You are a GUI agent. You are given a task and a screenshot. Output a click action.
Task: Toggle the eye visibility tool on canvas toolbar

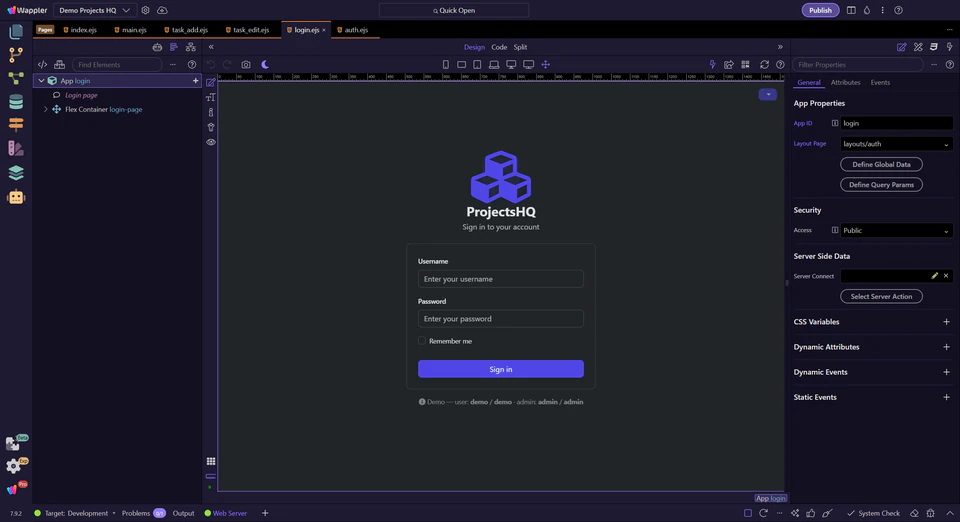[211, 142]
